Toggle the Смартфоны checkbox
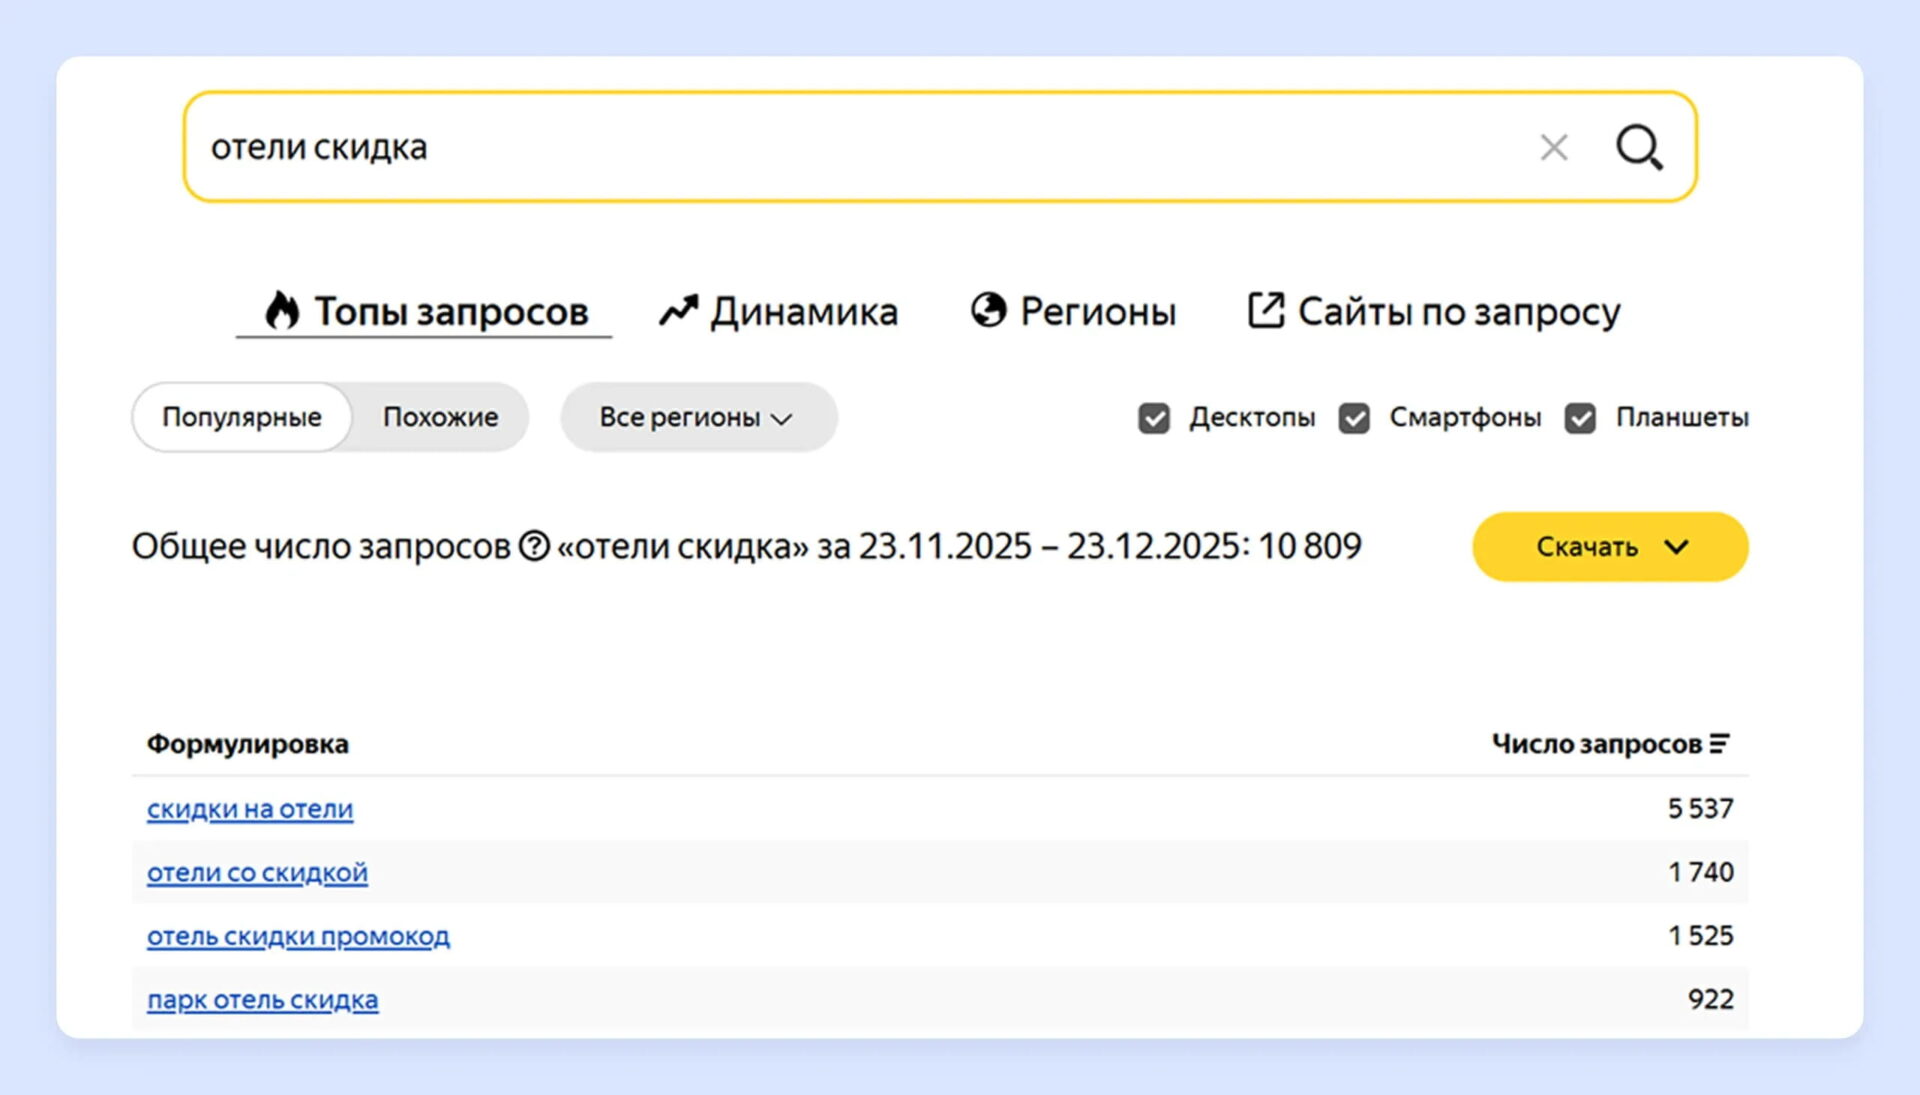1920x1095 pixels. [x=1354, y=418]
